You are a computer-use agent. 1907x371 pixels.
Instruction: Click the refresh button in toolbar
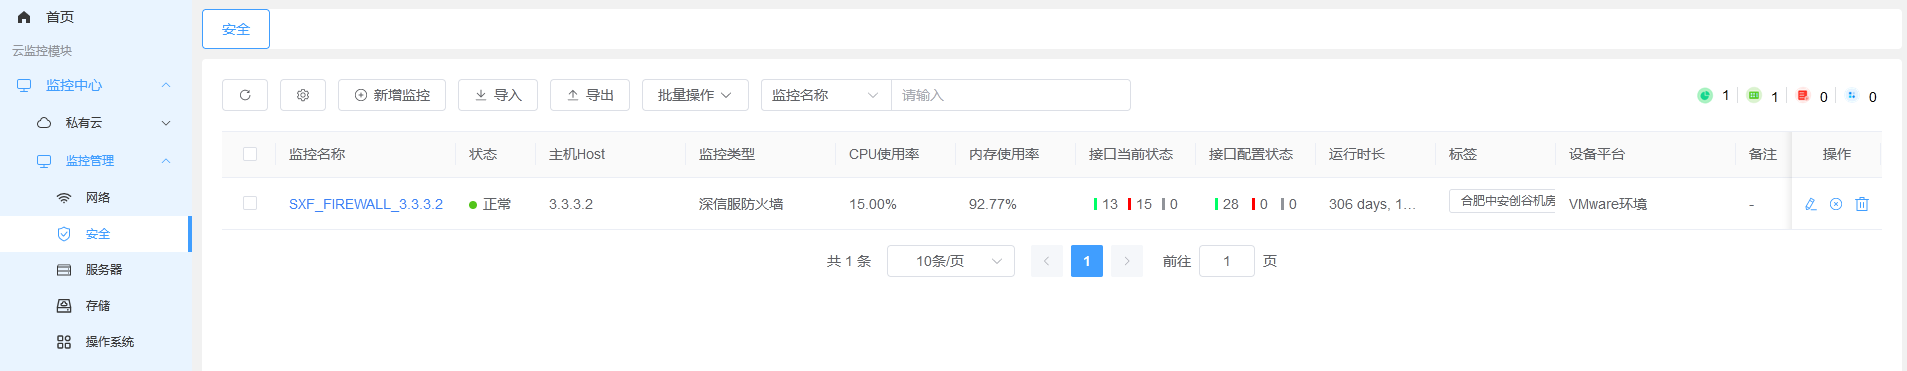coord(245,95)
